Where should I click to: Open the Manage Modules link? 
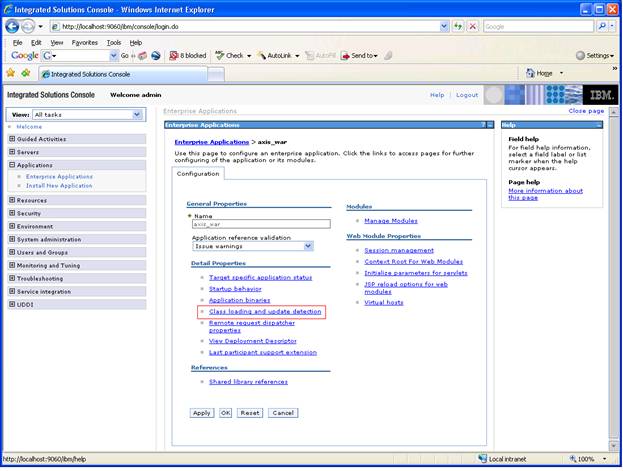pyautogui.click(x=391, y=221)
